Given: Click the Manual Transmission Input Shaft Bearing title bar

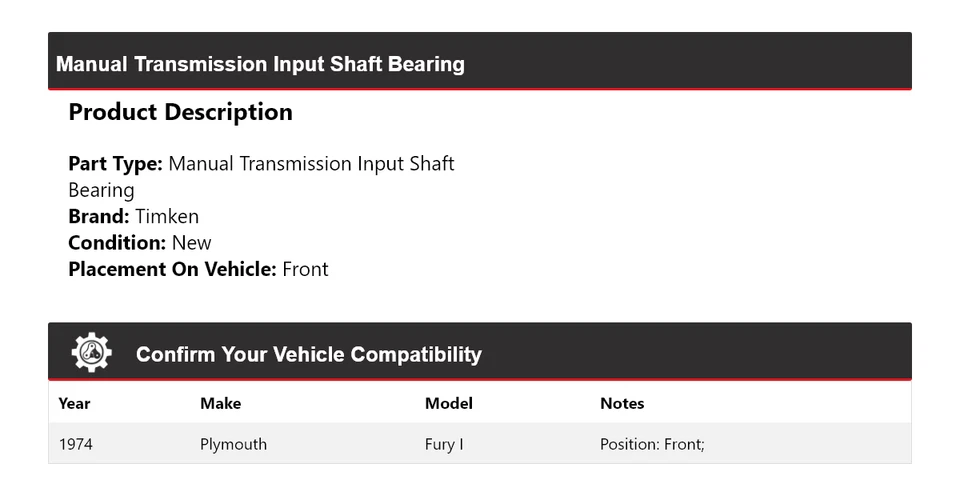Looking at the screenshot, I should pos(260,64).
